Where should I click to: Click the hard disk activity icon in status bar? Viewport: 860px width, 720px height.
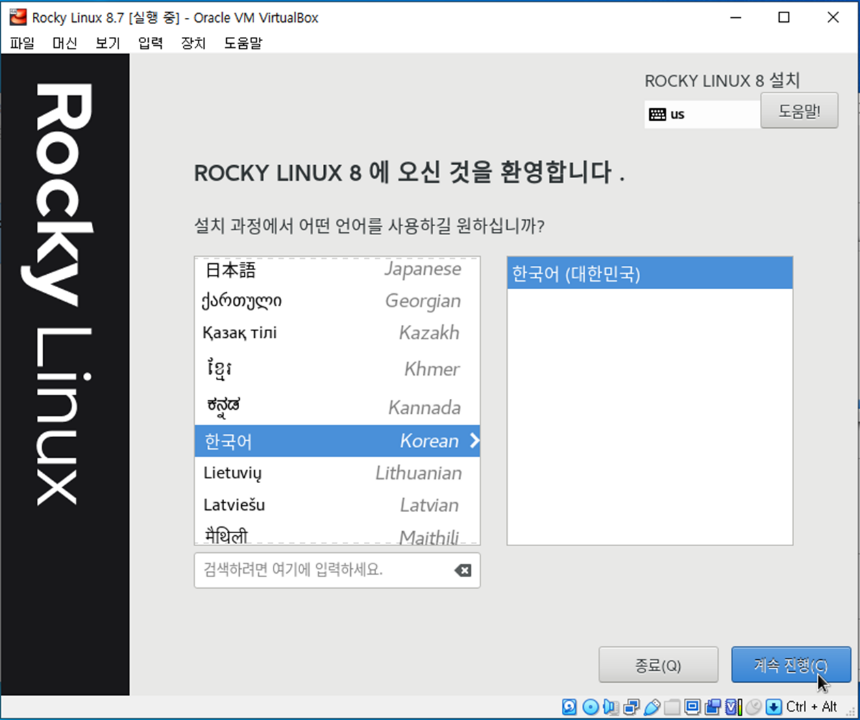570,706
